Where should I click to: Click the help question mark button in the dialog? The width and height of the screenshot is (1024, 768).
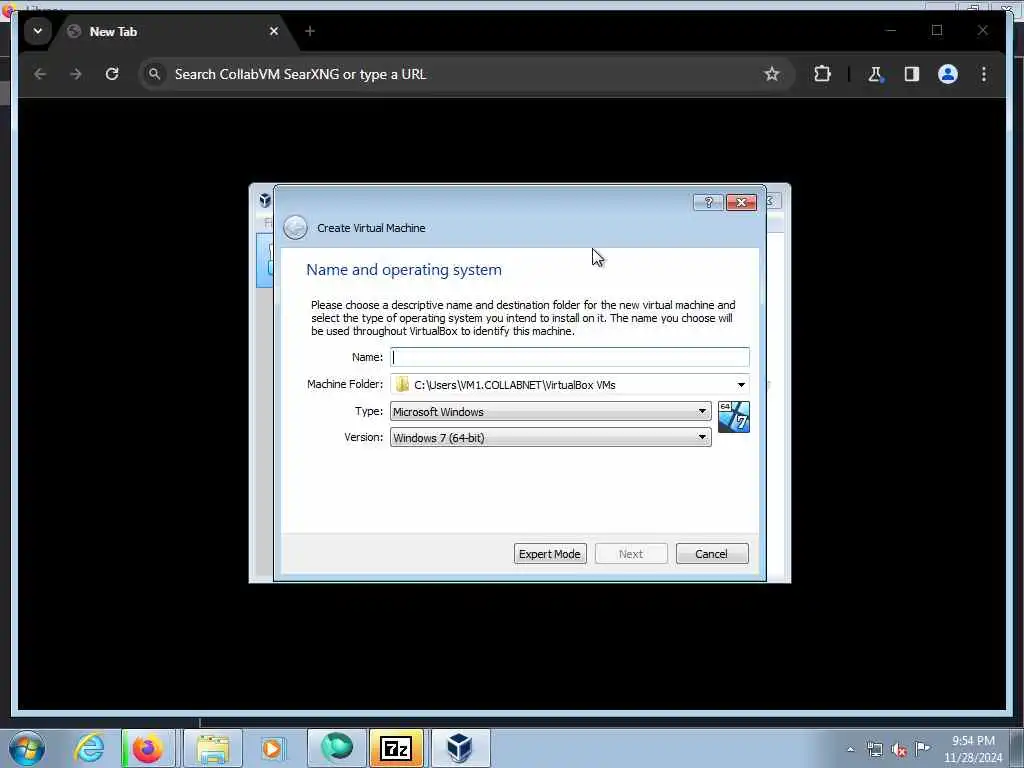pos(708,202)
